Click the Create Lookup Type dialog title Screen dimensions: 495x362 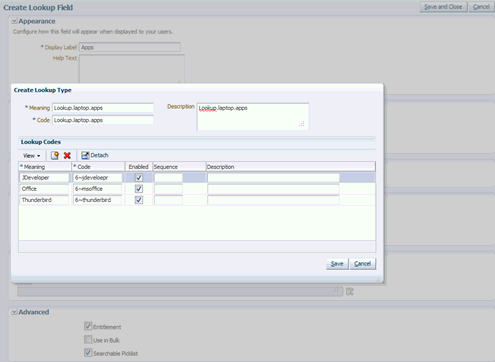(x=43, y=90)
